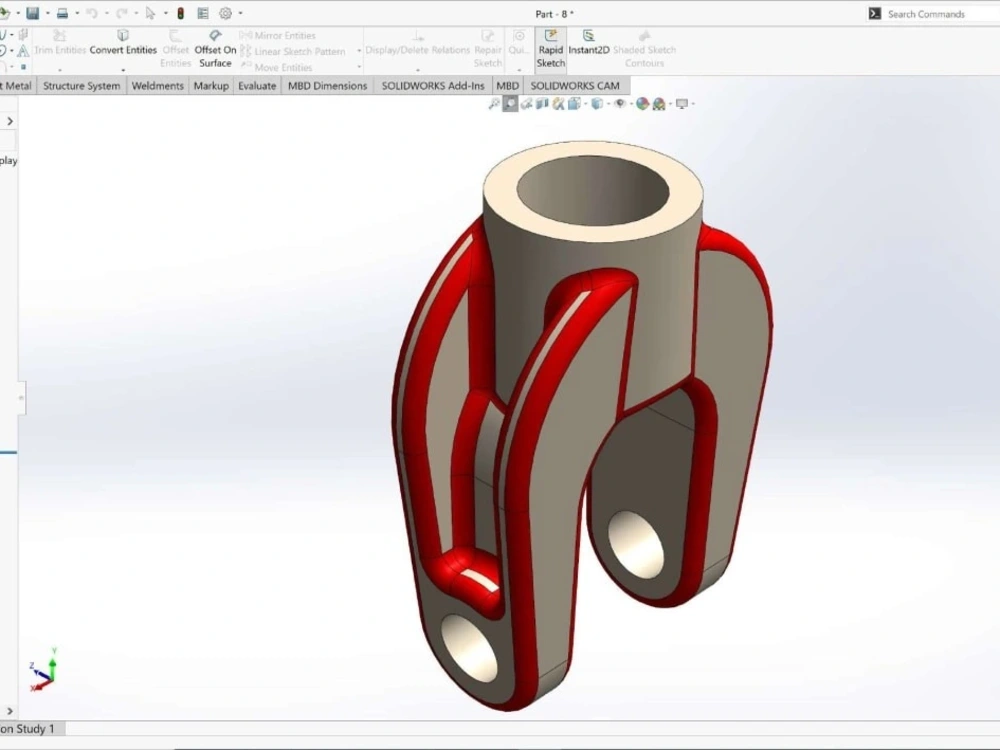Switch to the SOLIDWORKS CAM tab
This screenshot has width=1000, height=750.
pyautogui.click(x=575, y=85)
